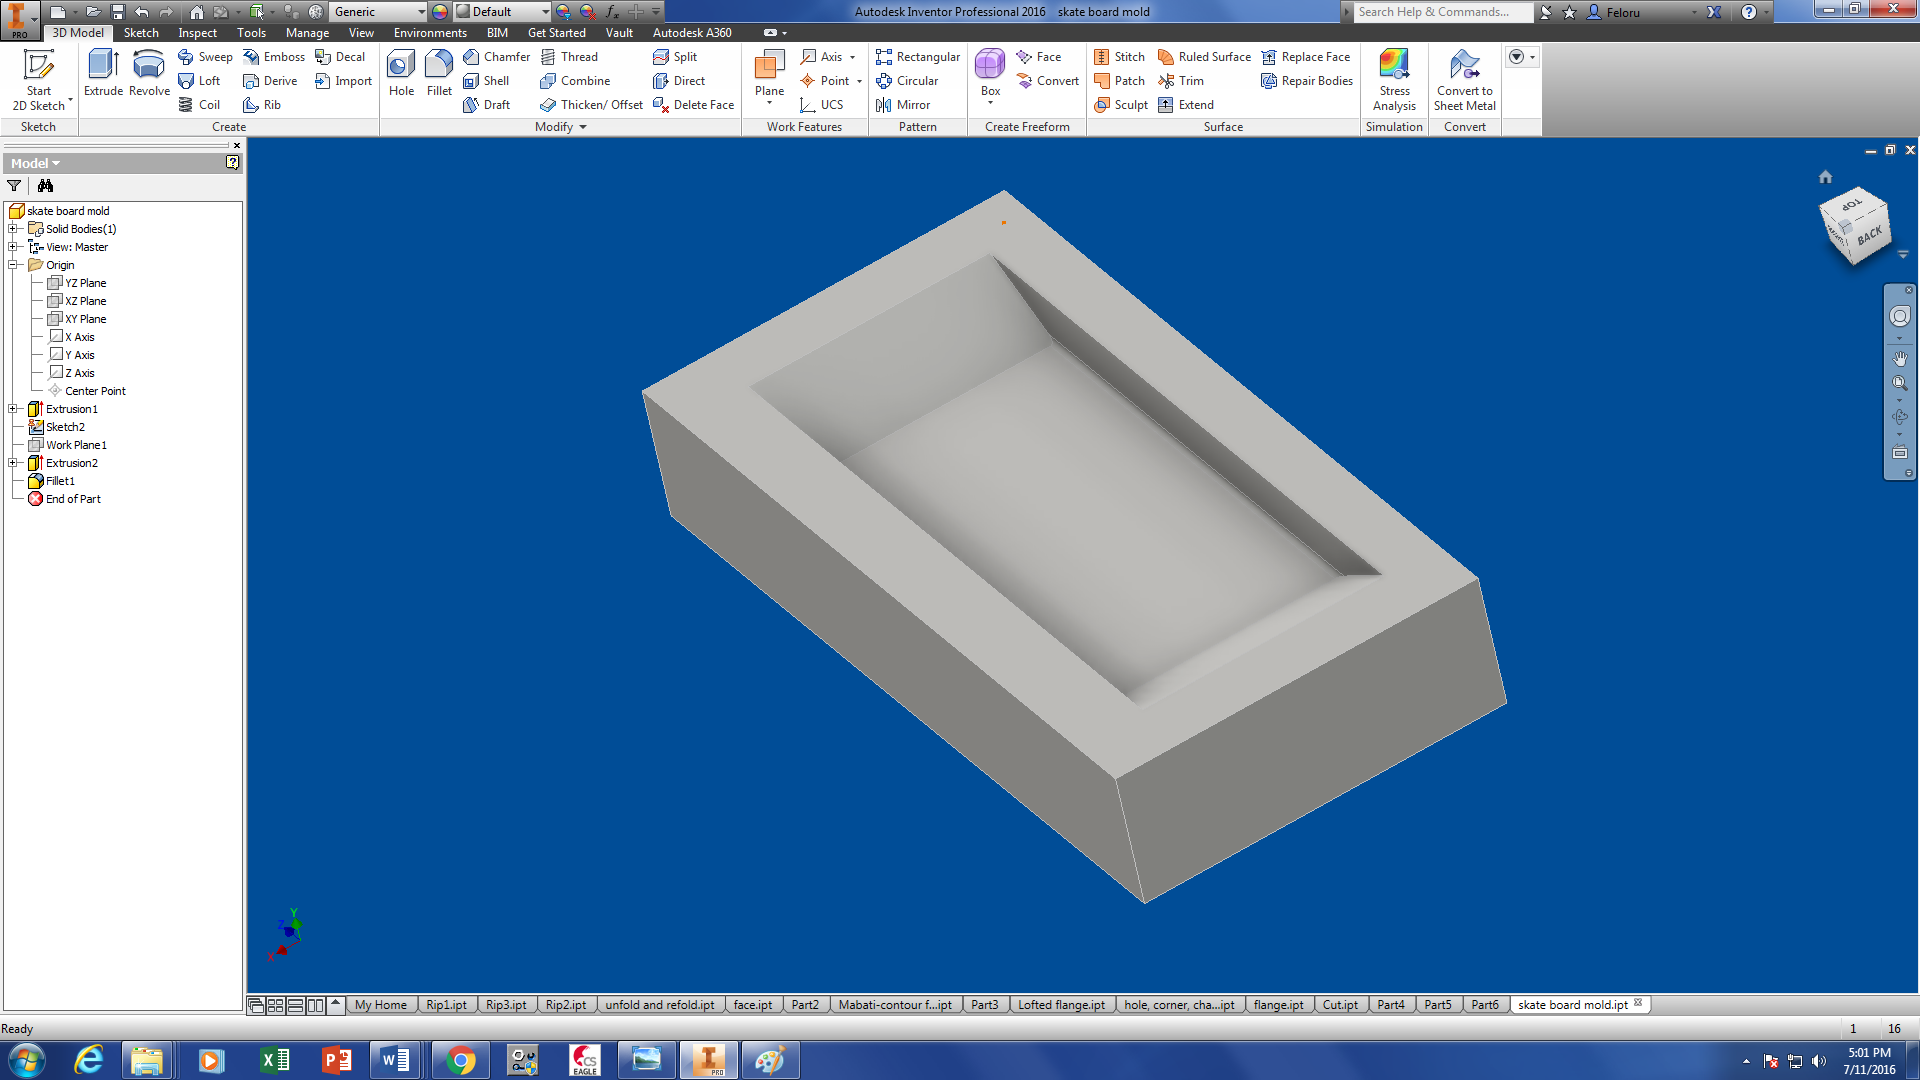Click the Search Help & Commands field
The image size is (1920, 1080).
click(x=1443, y=12)
